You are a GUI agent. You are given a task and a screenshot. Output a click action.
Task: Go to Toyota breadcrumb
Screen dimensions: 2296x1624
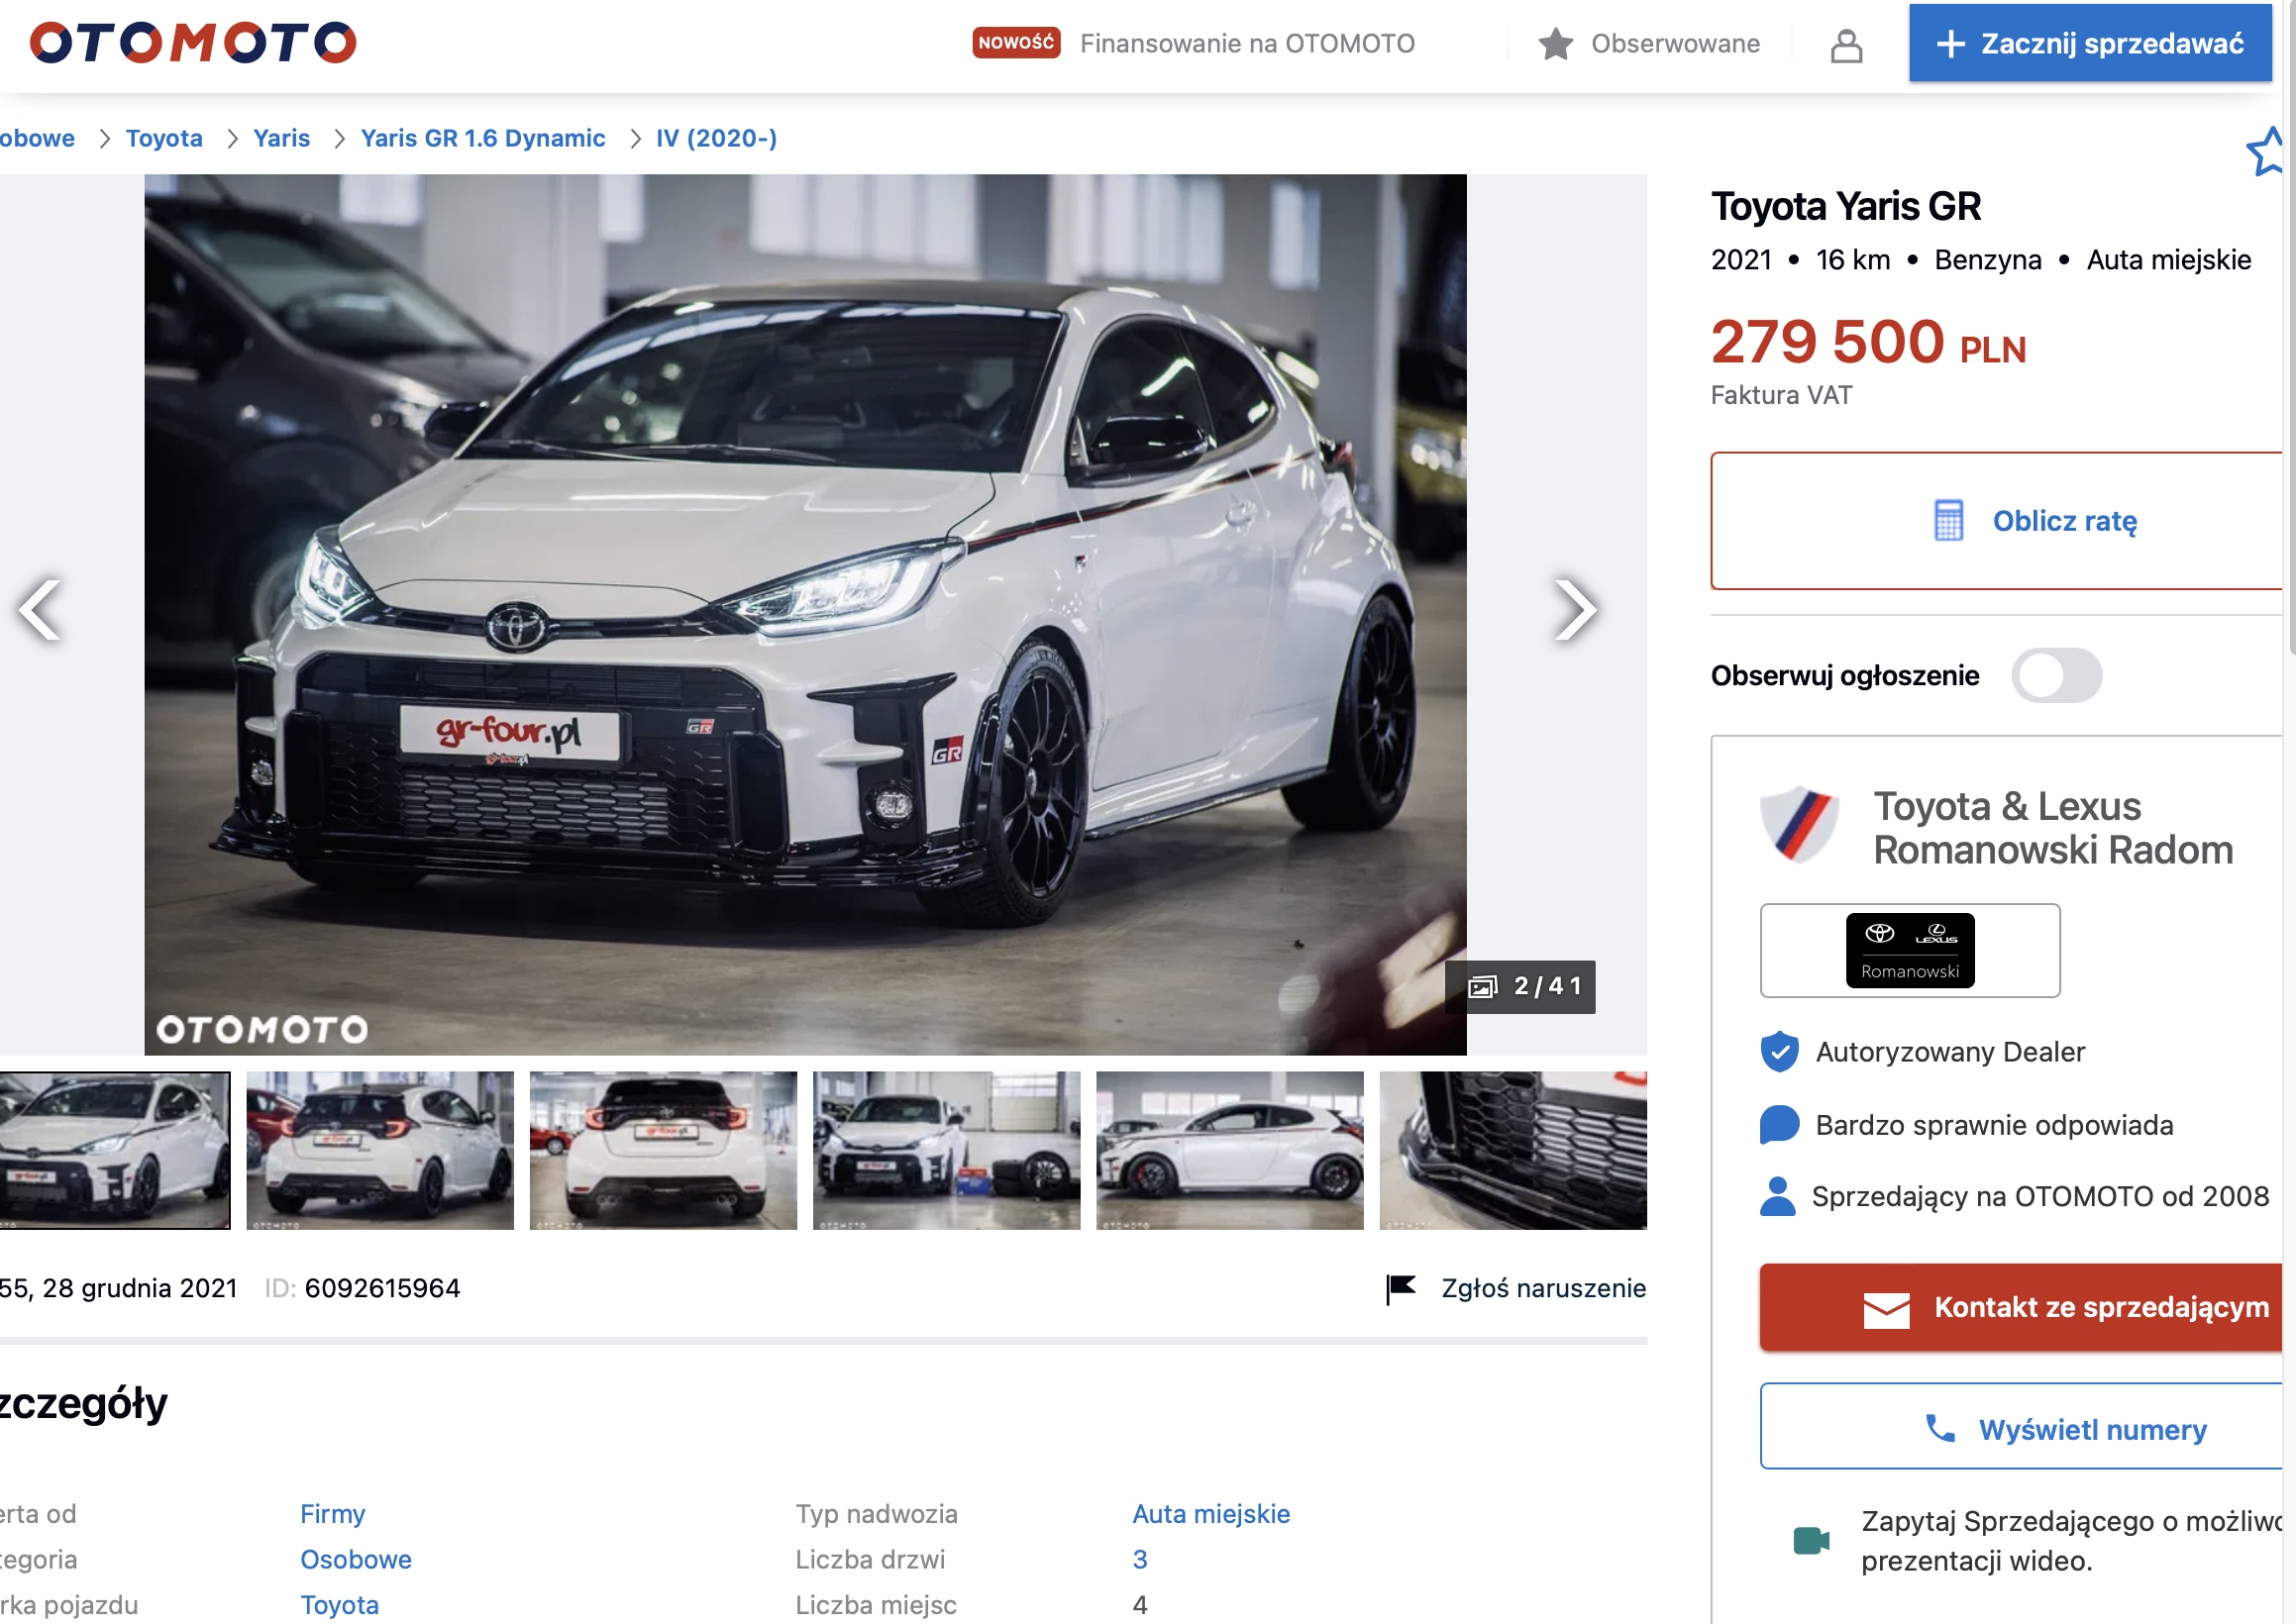coord(164,138)
